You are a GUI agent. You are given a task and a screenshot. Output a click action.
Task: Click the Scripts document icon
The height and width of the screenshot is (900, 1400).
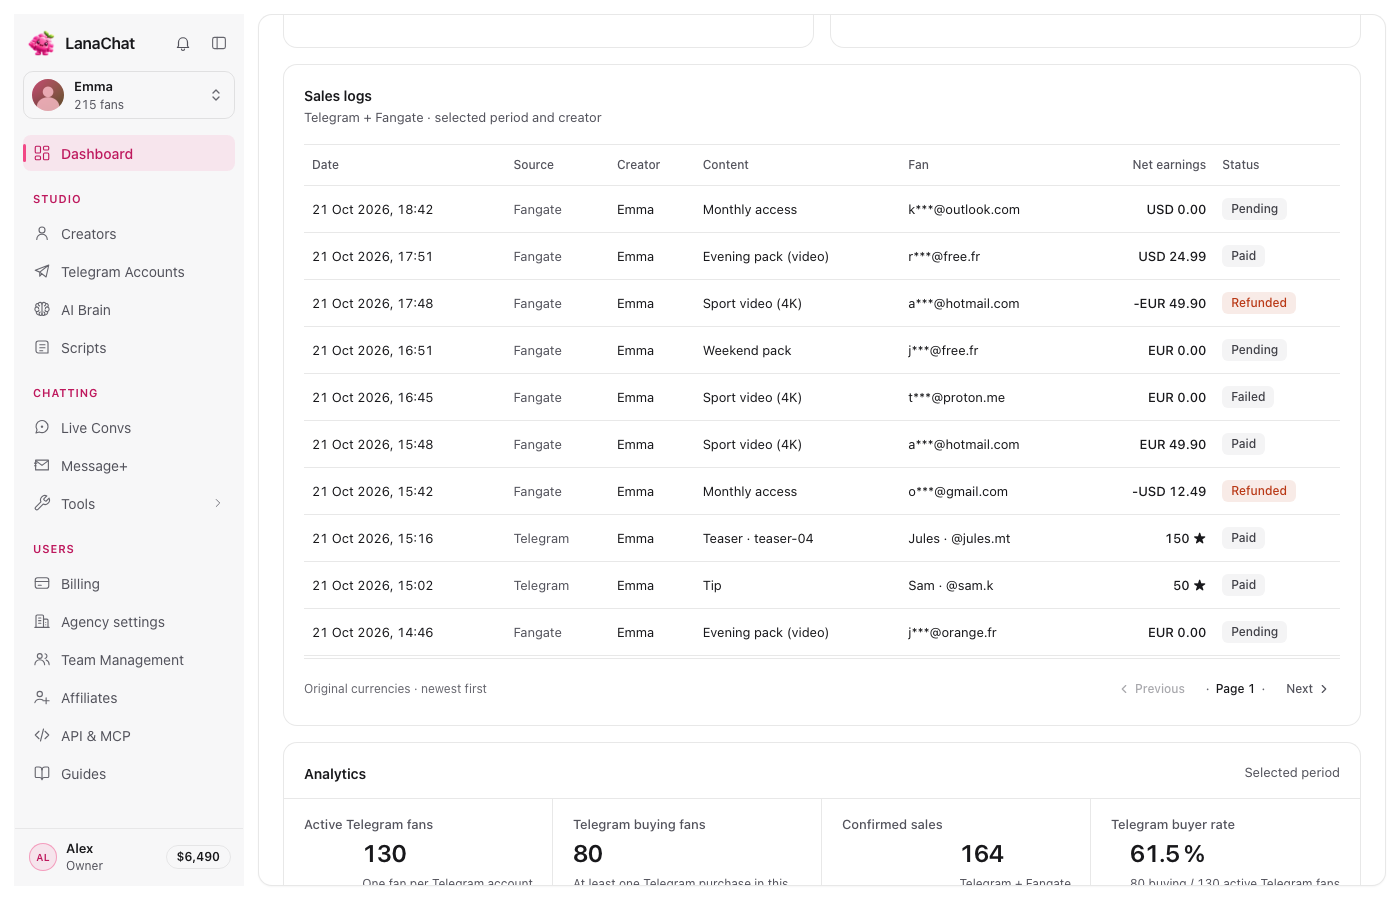click(x=42, y=347)
